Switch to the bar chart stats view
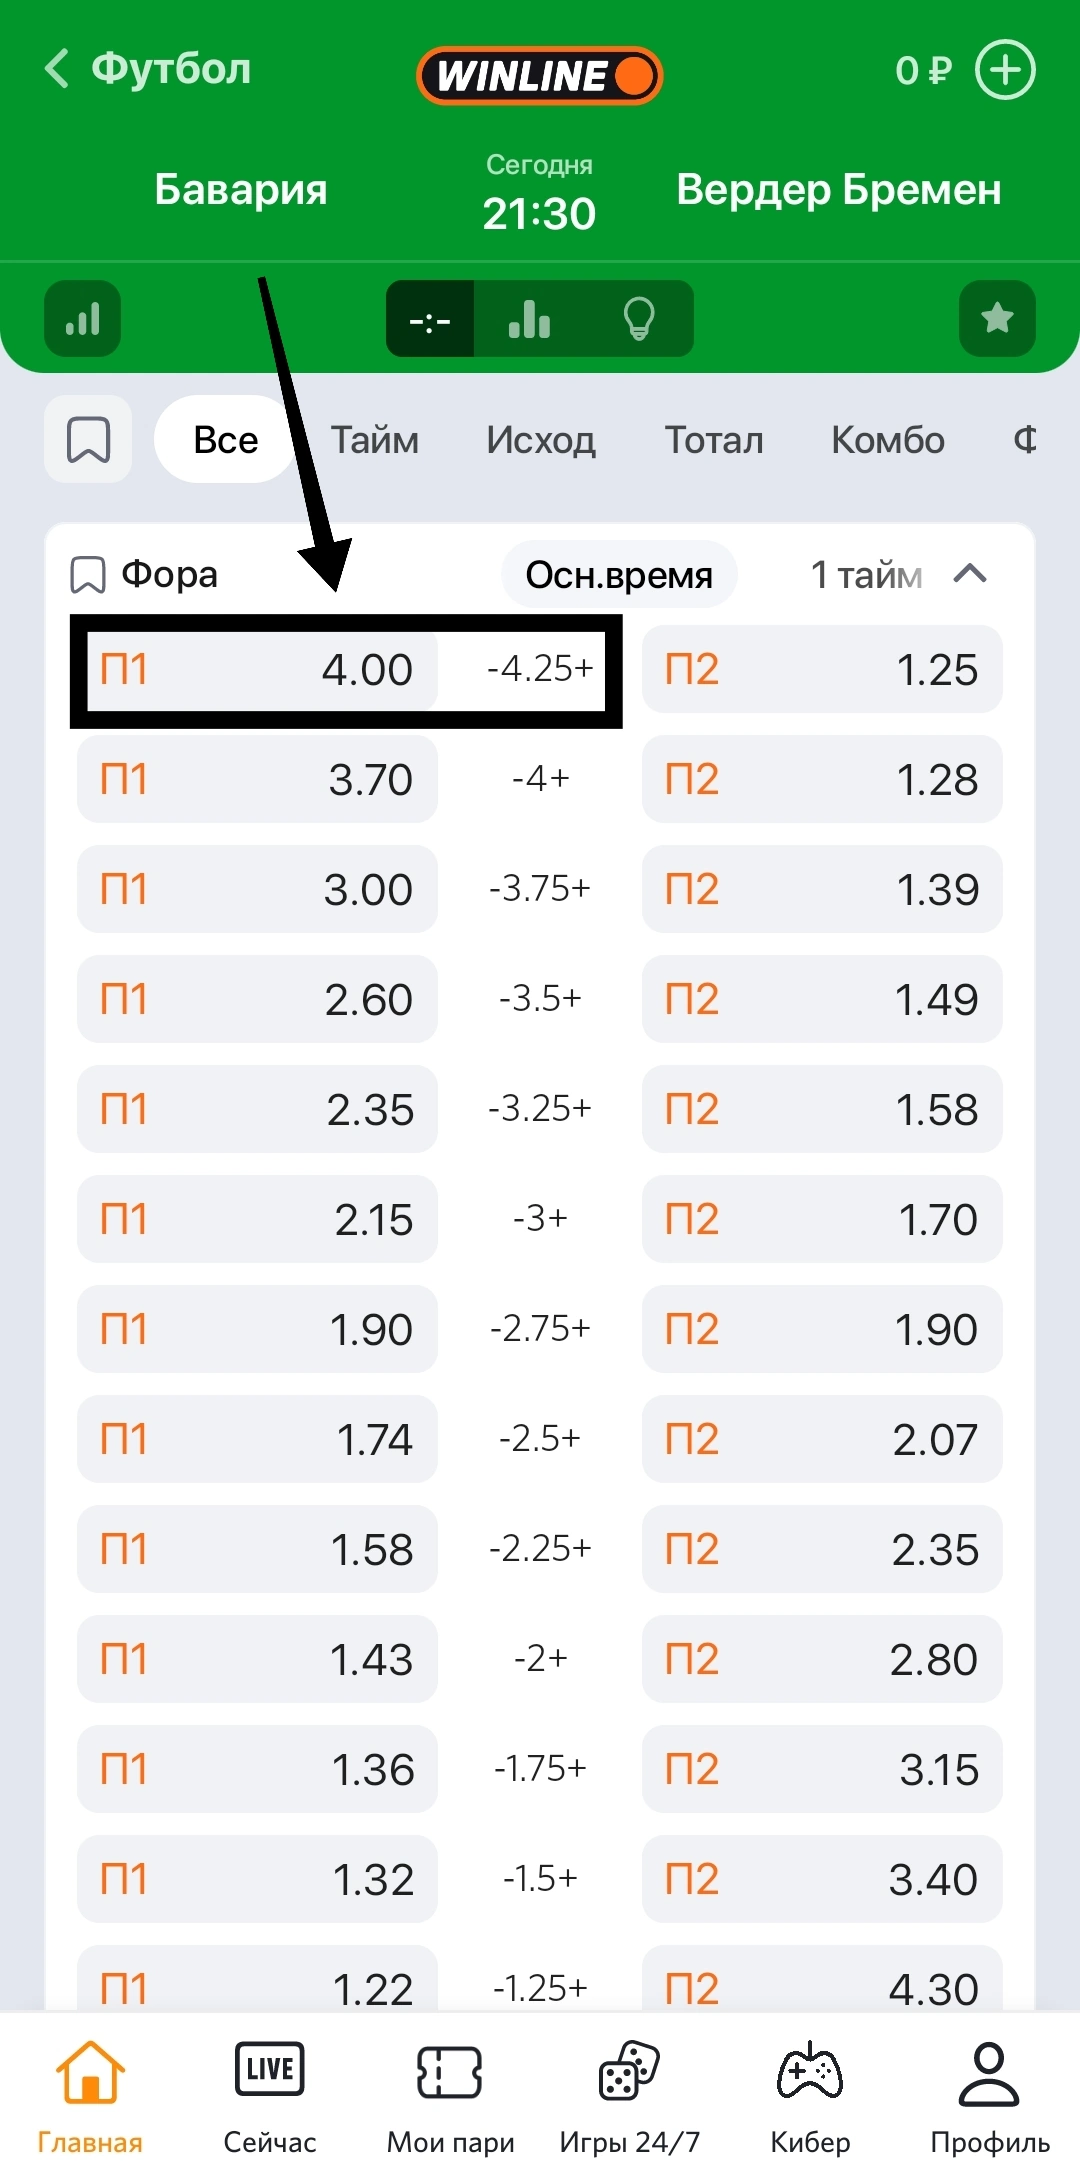 pos(529,319)
